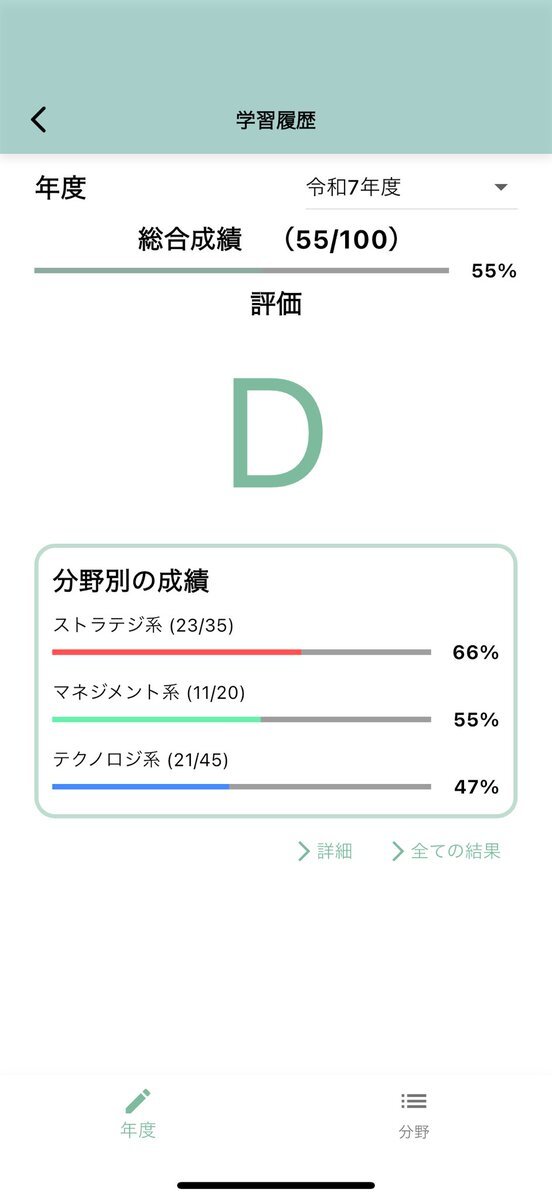Click the 総合成績 overall progress bar
Screen dimensions: 552x1200
[241, 270]
